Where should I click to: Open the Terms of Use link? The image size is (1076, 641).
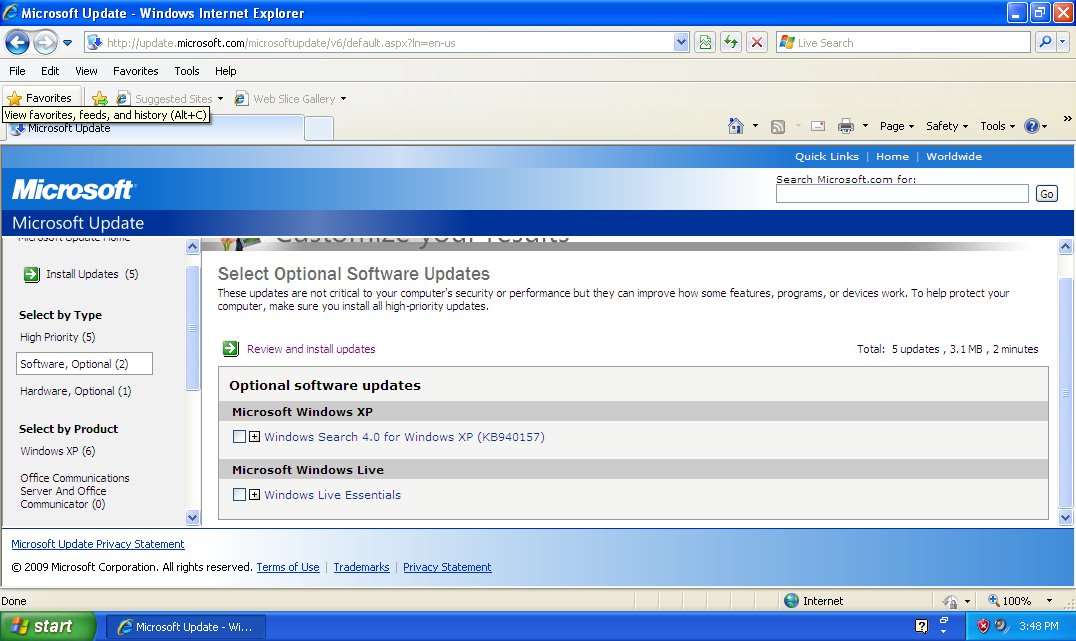tap(288, 567)
